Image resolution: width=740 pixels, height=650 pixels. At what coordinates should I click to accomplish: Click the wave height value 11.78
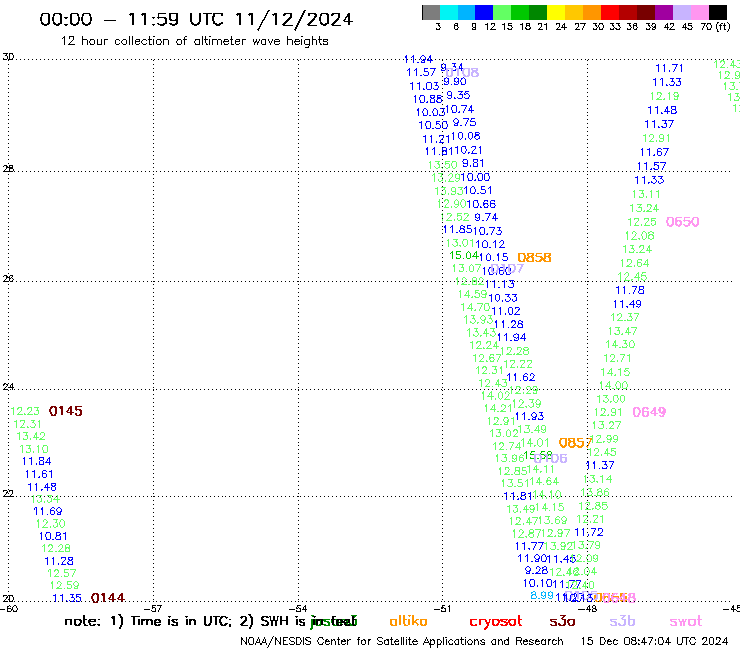[630, 290]
